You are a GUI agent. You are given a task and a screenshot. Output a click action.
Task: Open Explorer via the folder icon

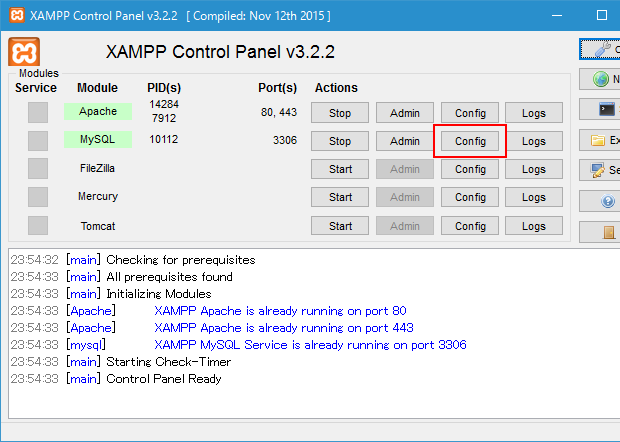point(600,140)
